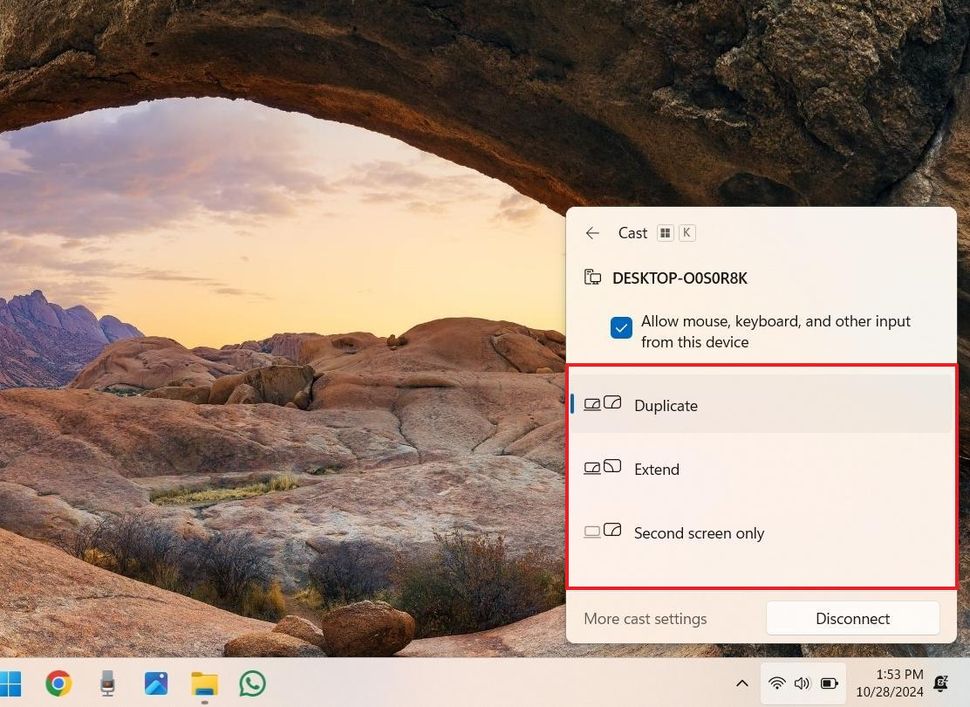The height and width of the screenshot is (707, 970).
Task: Open the Photos app on the taskbar
Action: coord(155,683)
